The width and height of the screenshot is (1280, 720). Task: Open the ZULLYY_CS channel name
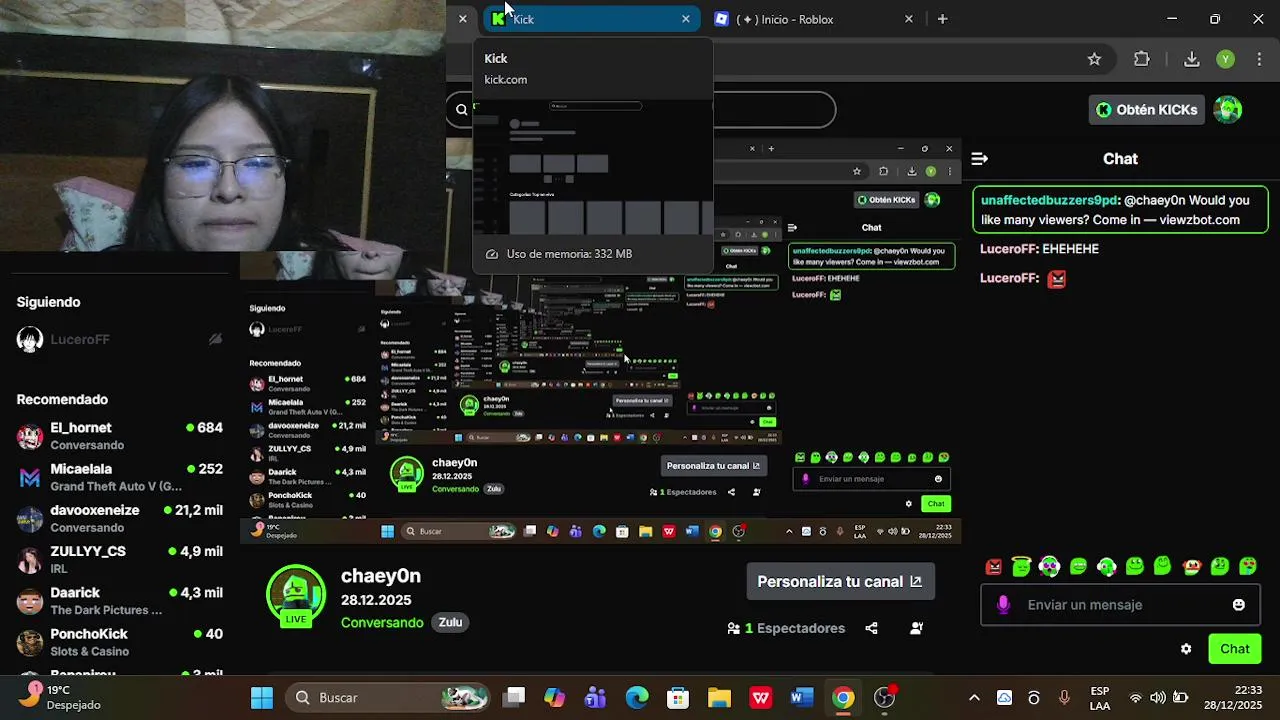coord(88,552)
